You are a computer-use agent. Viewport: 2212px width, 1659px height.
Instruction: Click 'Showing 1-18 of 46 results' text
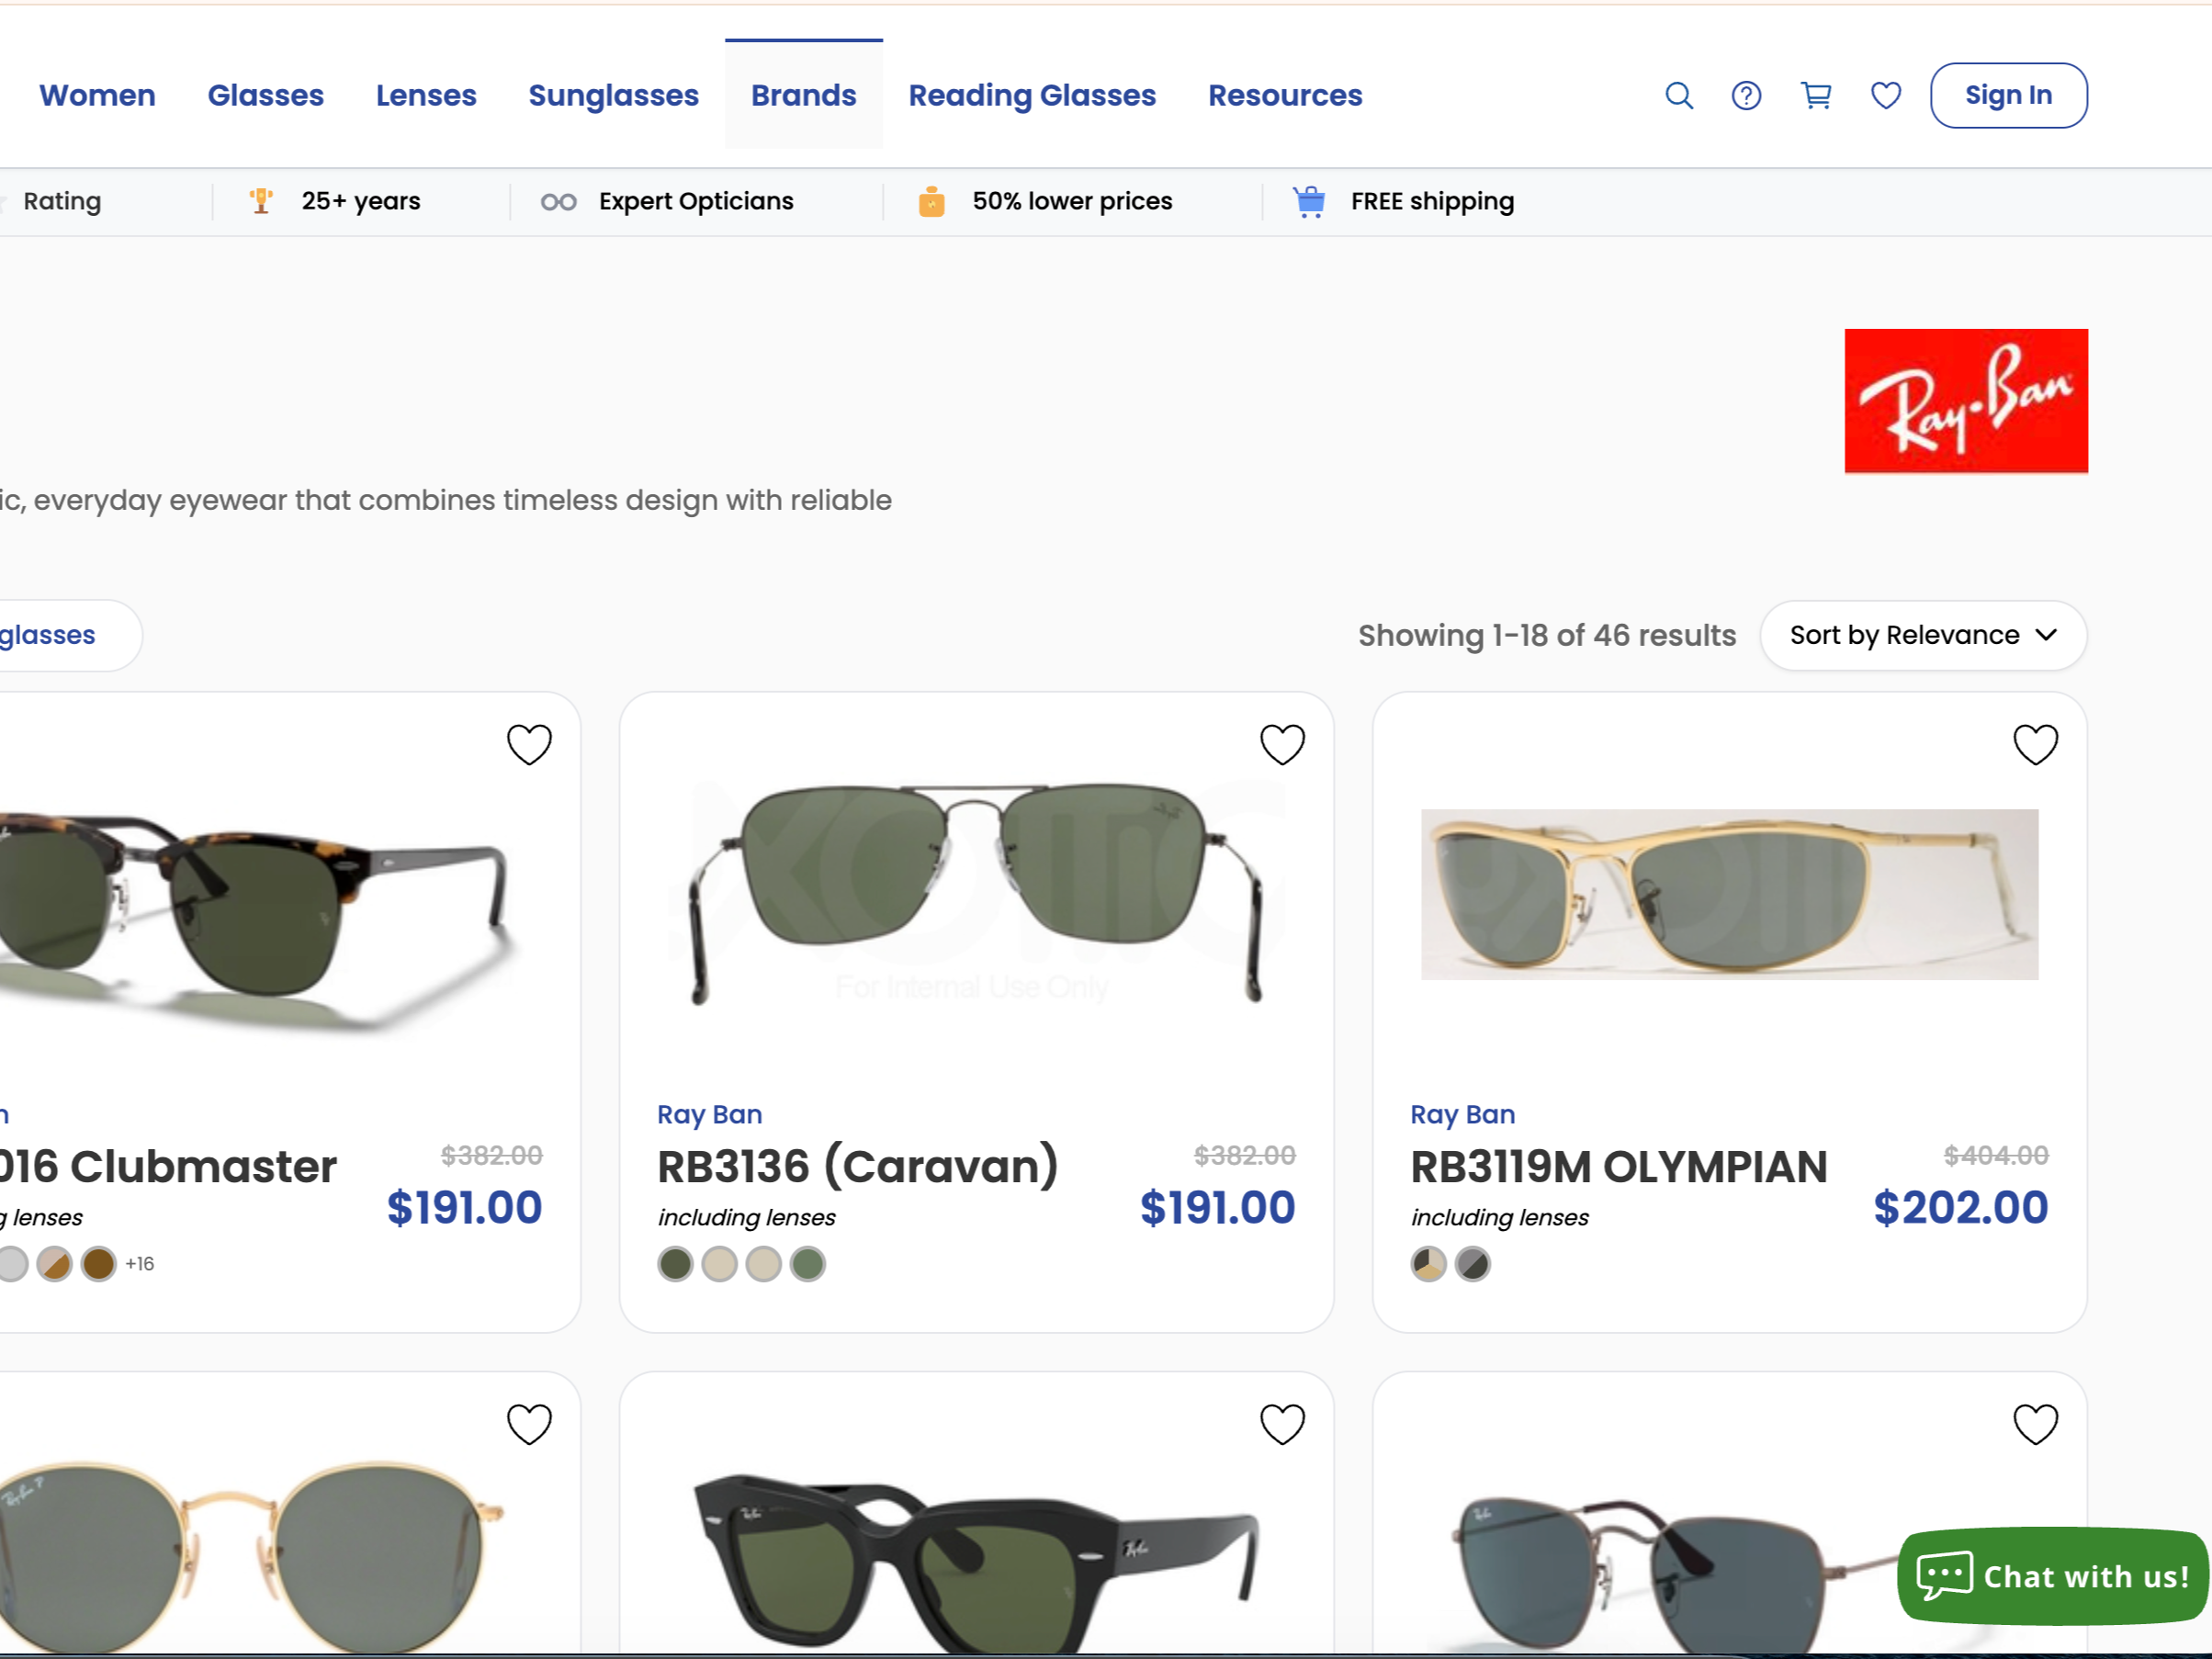click(x=1547, y=635)
